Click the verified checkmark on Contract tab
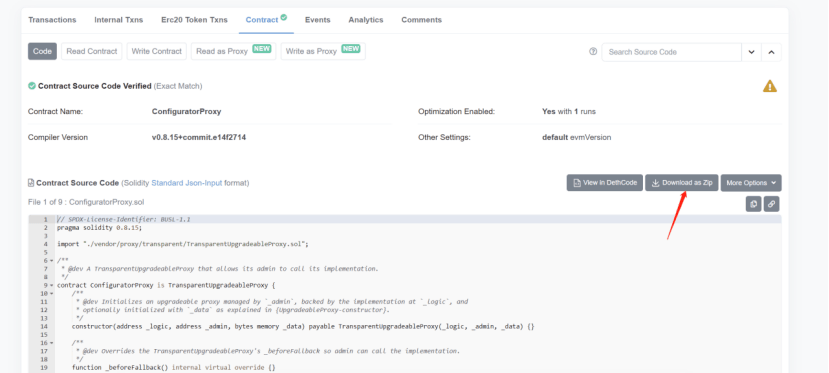Image resolution: width=829 pixels, height=373 pixels. (284, 17)
